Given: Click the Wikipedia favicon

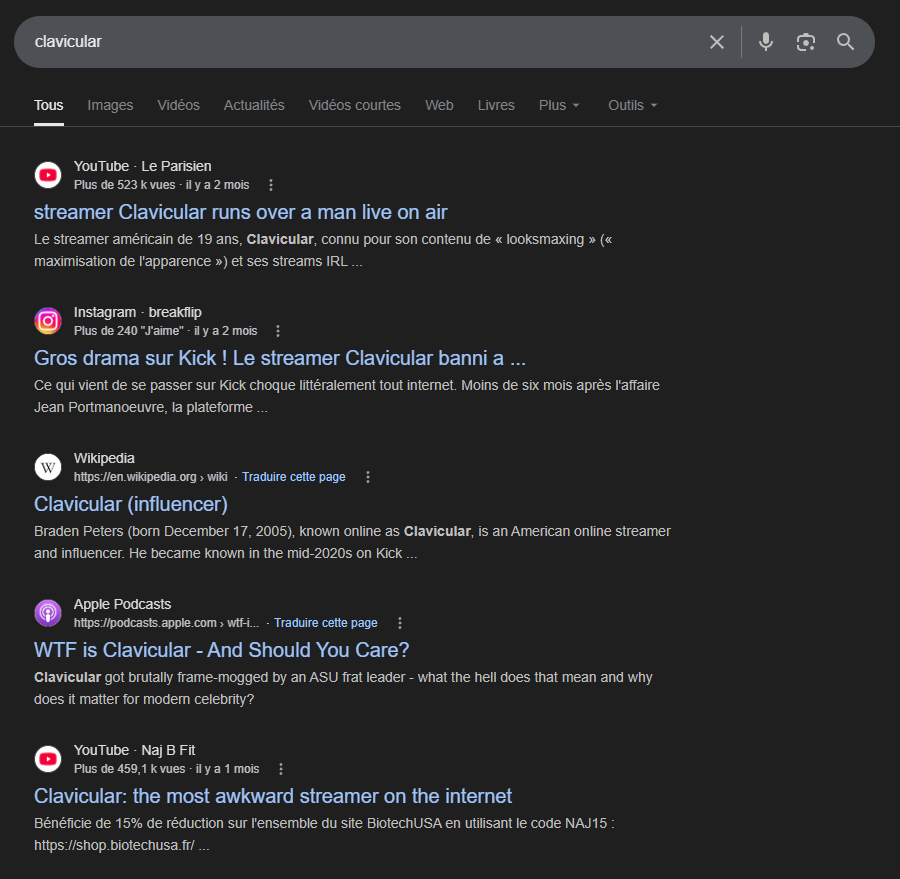Looking at the screenshot, I should click(48, 467).
